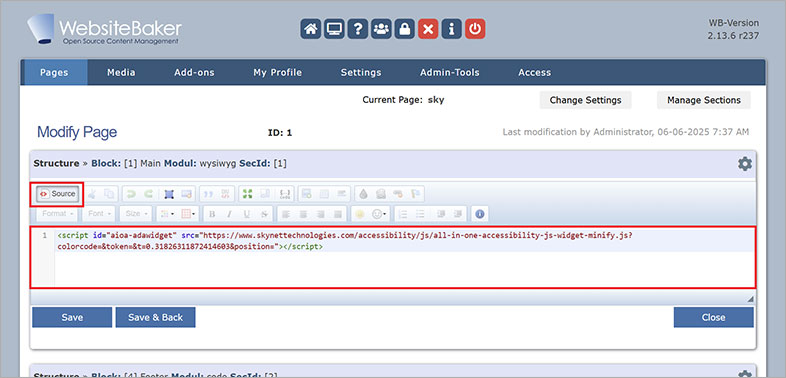Click the 'ID: 1' text
This screenshot has width=786, height=378.
pos(280,133)
